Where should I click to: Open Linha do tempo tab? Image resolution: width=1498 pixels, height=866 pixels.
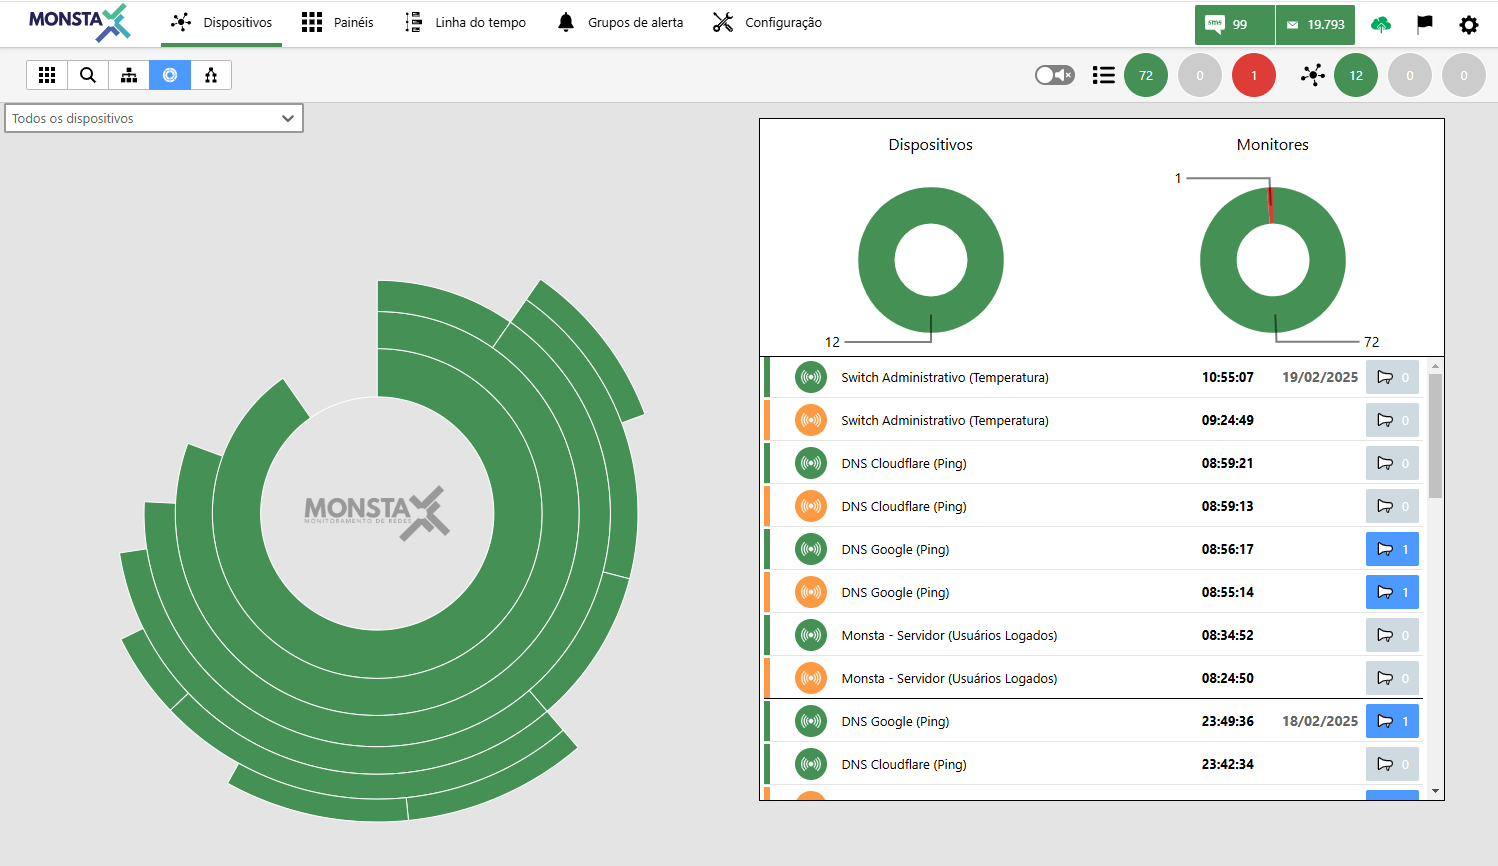pos(465,23)
